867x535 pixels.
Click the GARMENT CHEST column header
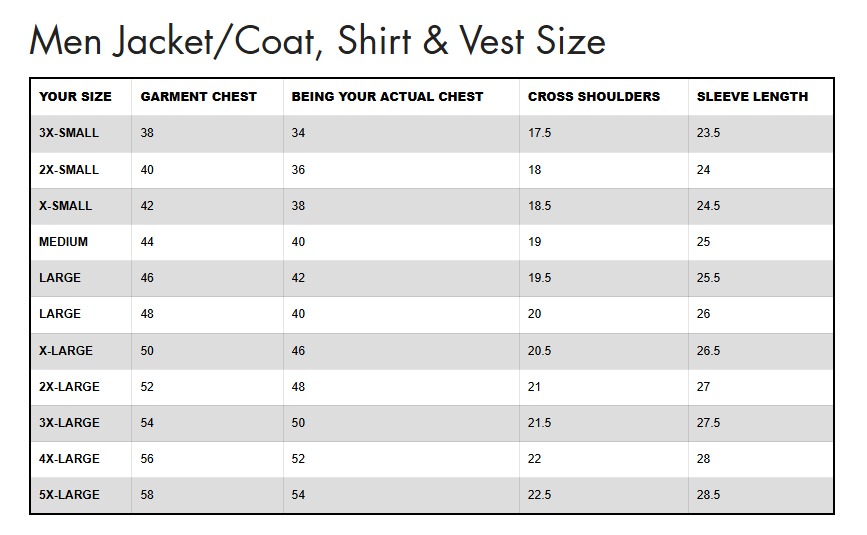[198, 97]
